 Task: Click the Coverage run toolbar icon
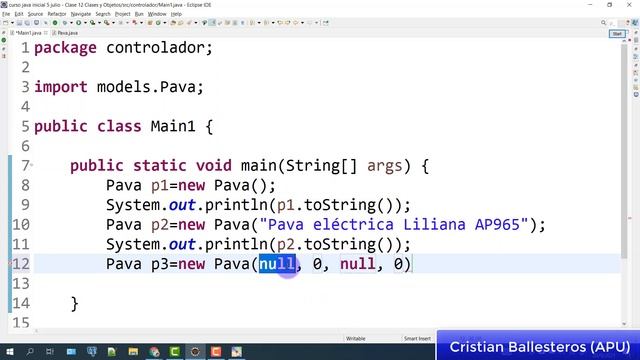click(x=93, y=23)
